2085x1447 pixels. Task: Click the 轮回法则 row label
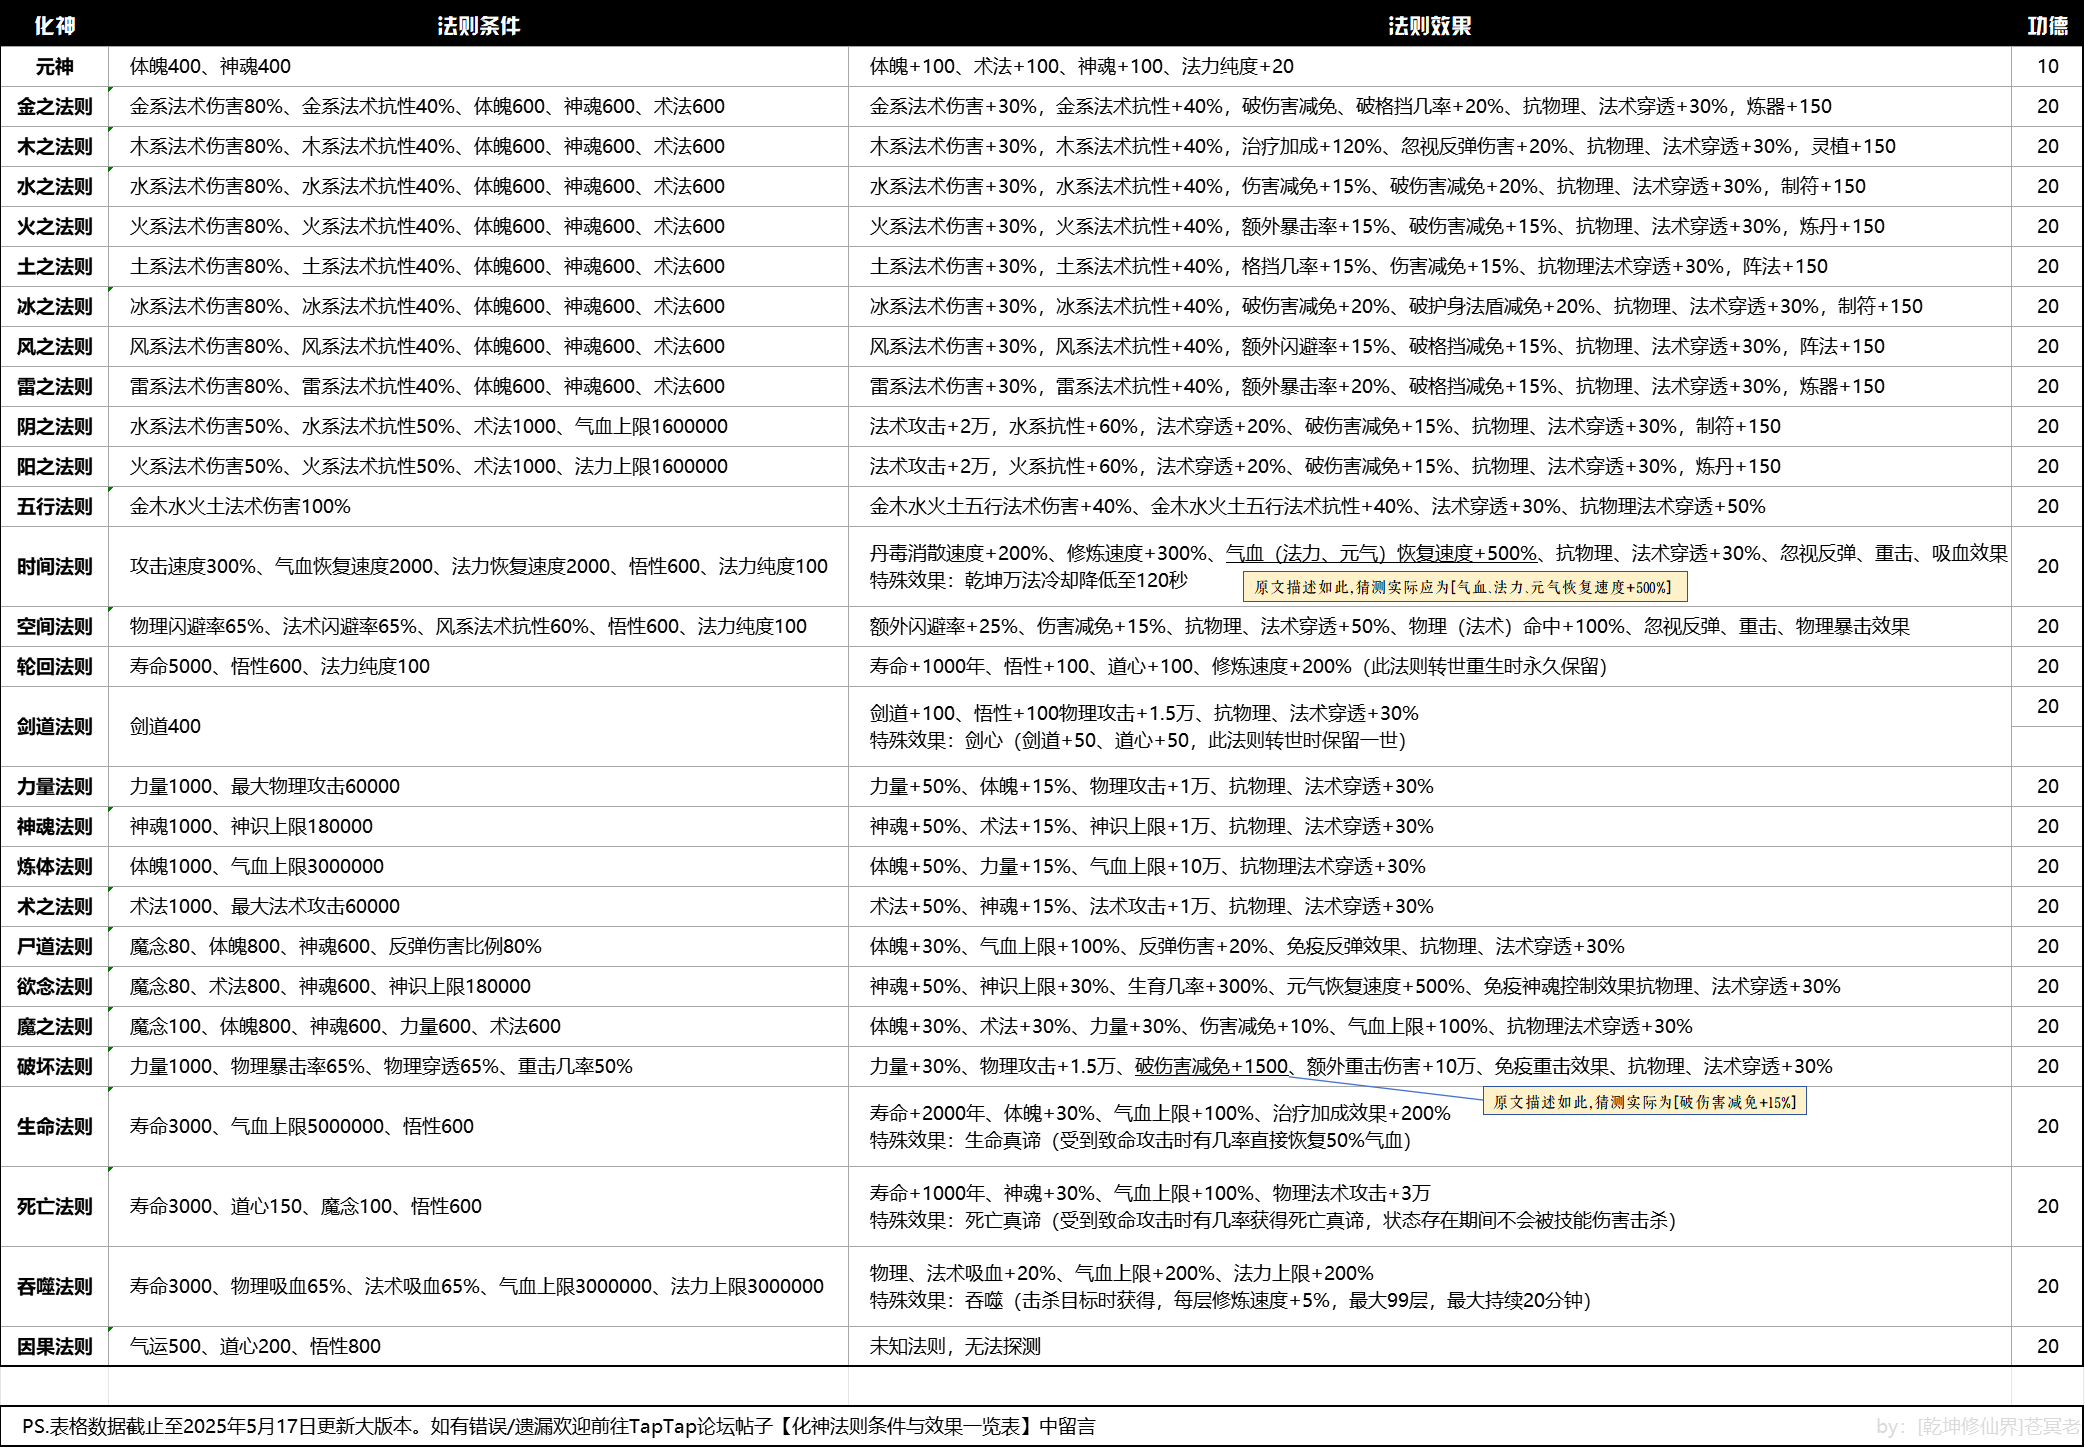pos(54,666)
